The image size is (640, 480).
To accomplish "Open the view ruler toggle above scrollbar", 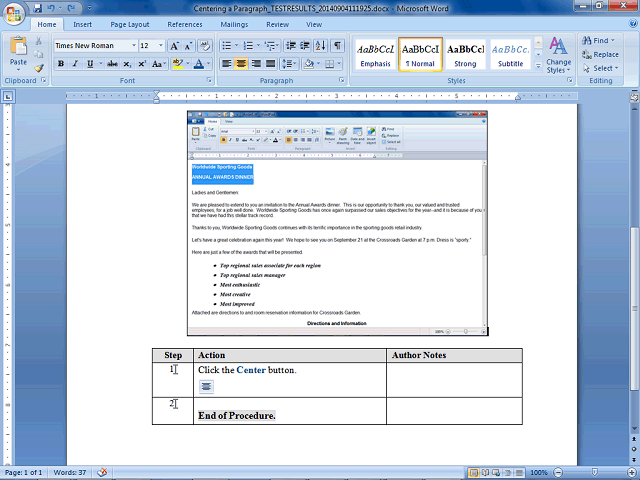I will [x=634, y=97].
